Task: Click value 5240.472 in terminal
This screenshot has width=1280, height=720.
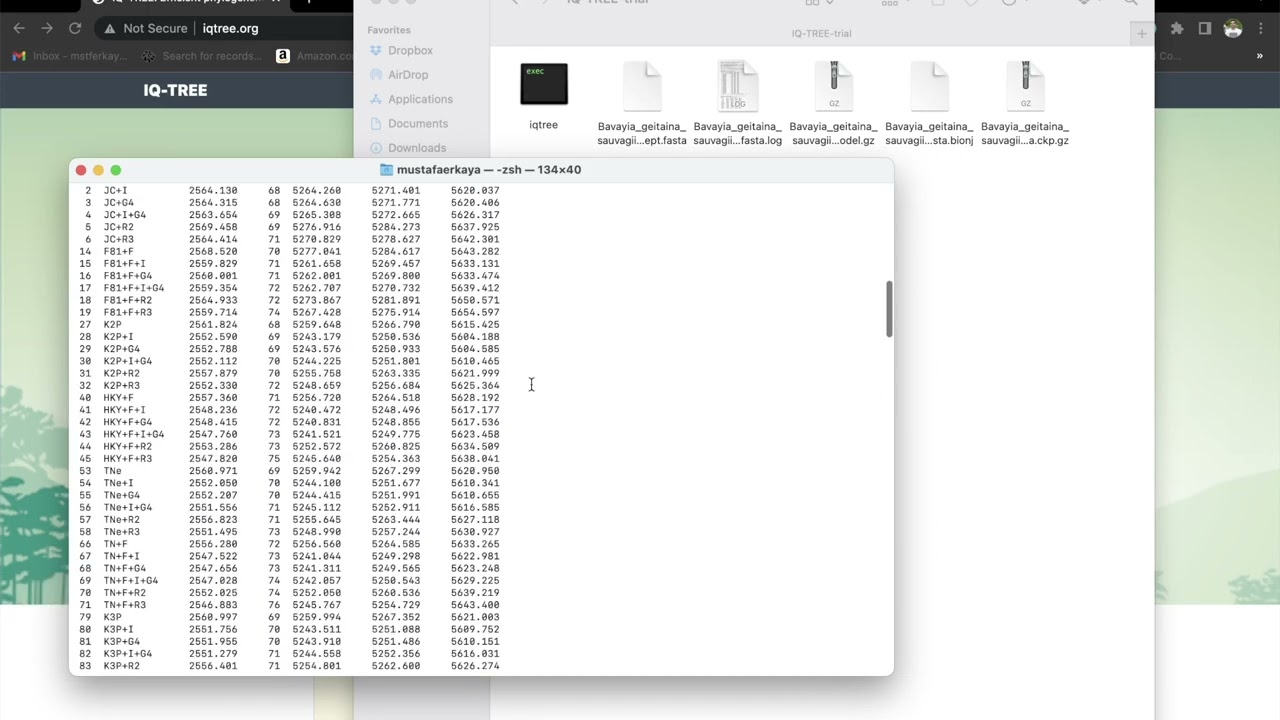Action: 317,410
